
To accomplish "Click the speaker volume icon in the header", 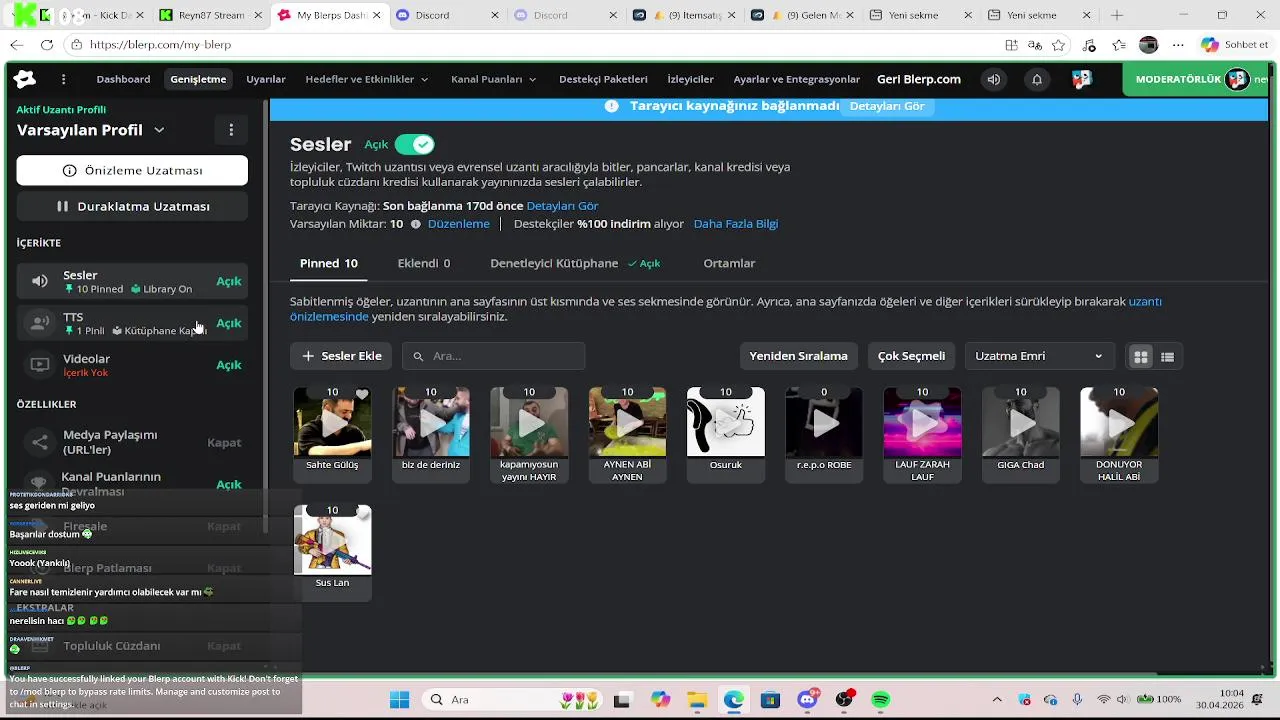I will [993, 79].
